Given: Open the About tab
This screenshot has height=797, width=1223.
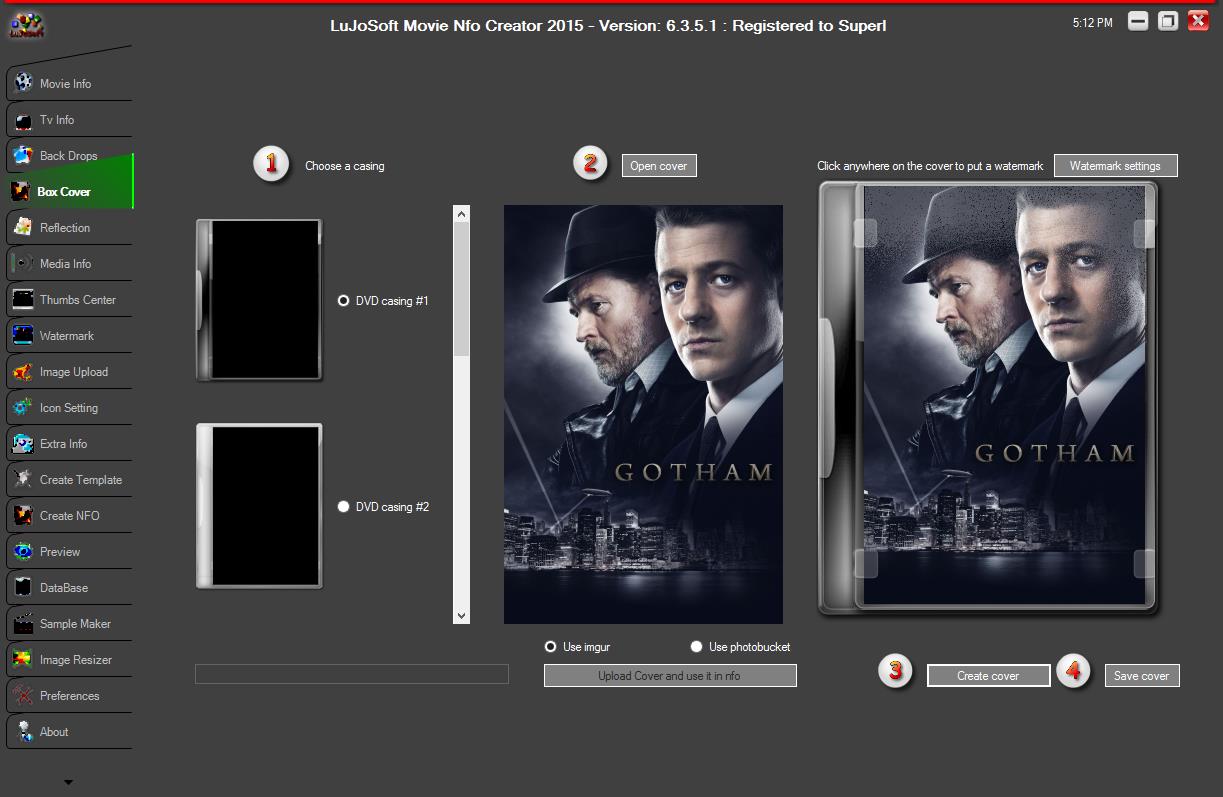Looking at the screenshot, I should 69,732.
